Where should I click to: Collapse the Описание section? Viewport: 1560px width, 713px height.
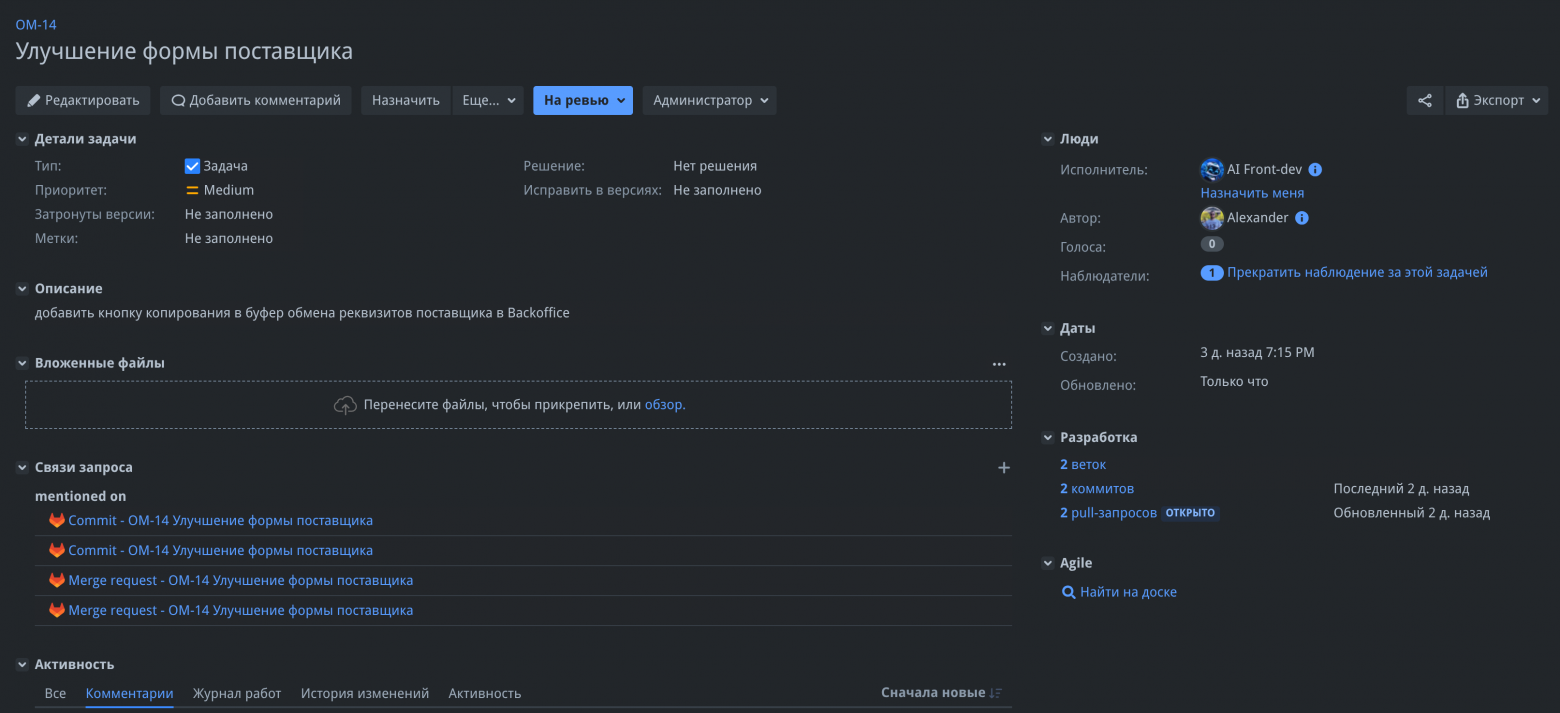click(23, 289)
